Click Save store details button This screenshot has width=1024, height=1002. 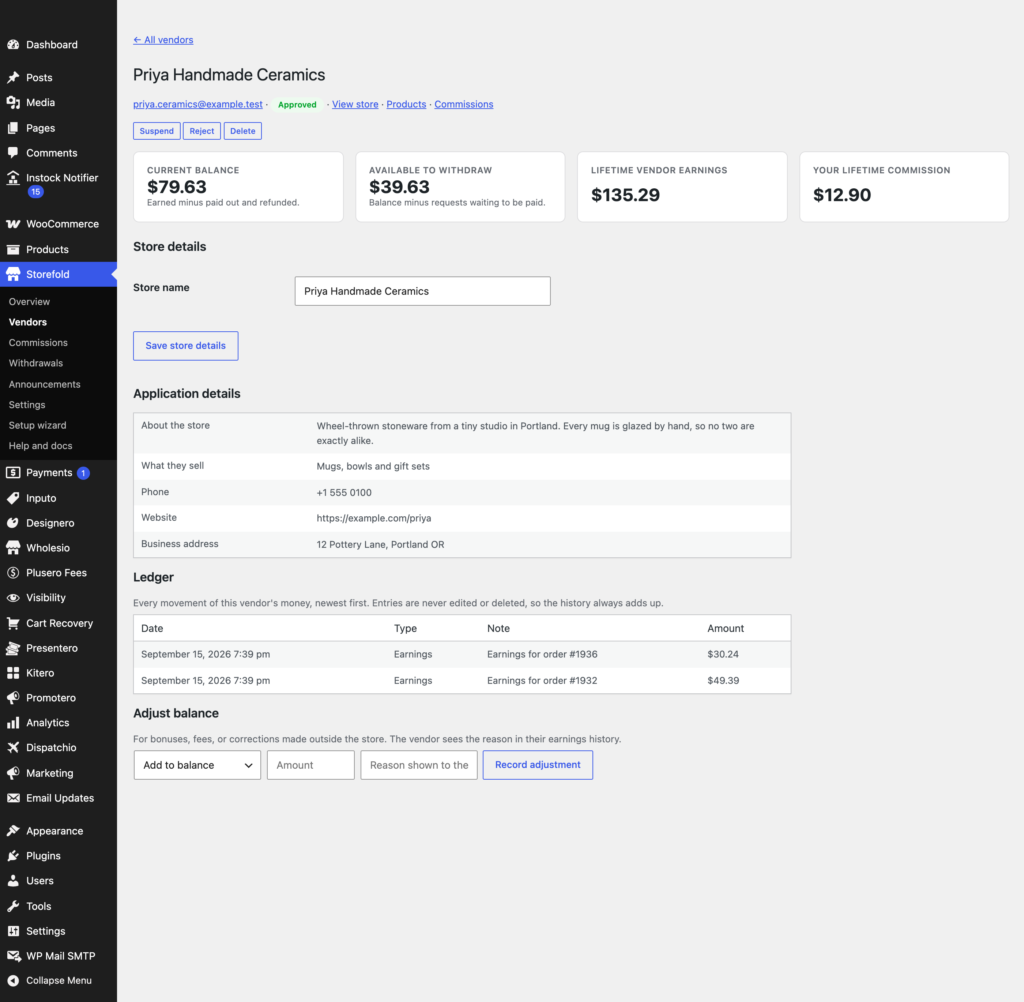(x=185, y=346)
